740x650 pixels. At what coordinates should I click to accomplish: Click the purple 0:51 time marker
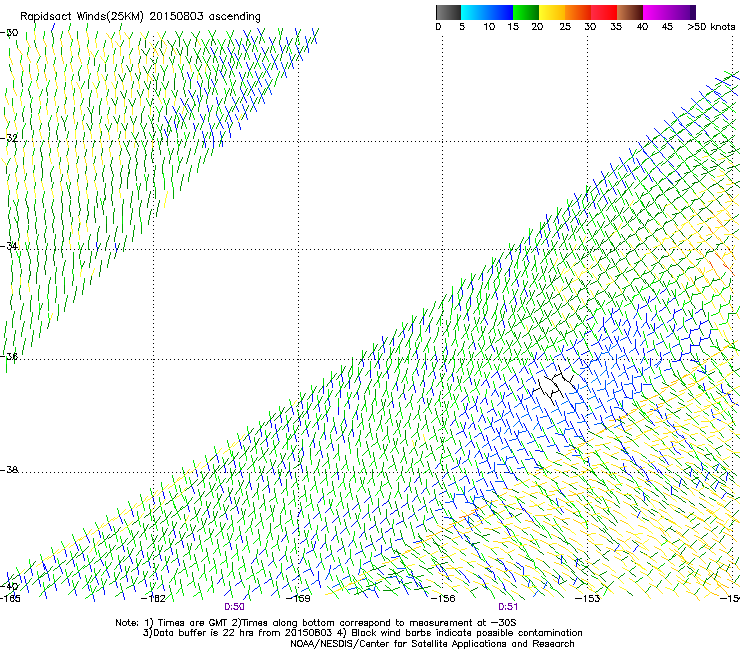[x=508, y=607]
